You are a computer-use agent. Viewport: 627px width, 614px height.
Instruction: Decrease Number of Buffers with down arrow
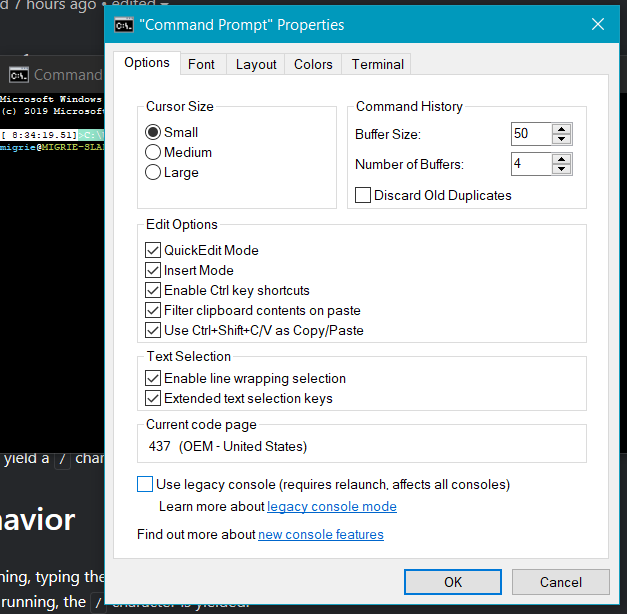click(x=562, y=169)
